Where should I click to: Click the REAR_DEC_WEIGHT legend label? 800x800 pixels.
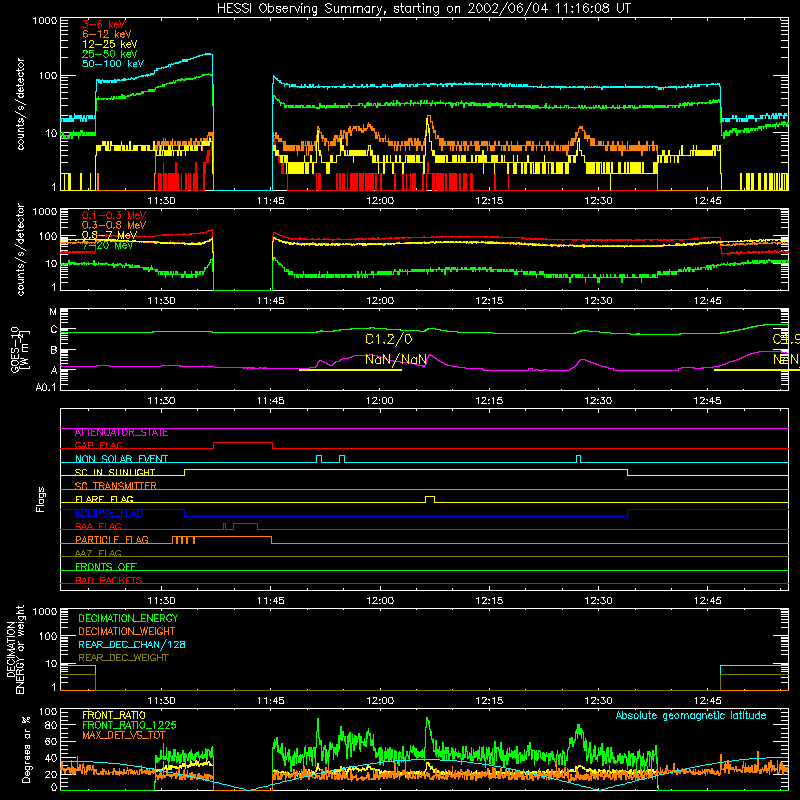(123, 658)
